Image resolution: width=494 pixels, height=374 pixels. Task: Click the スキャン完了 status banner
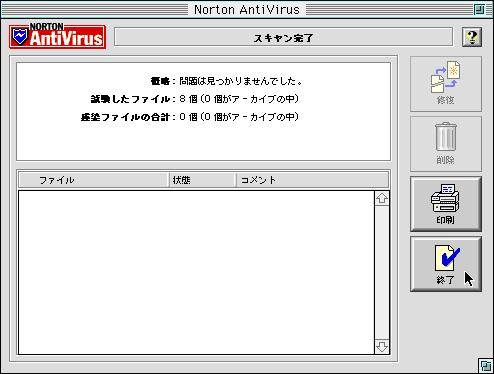pos(283,37)
